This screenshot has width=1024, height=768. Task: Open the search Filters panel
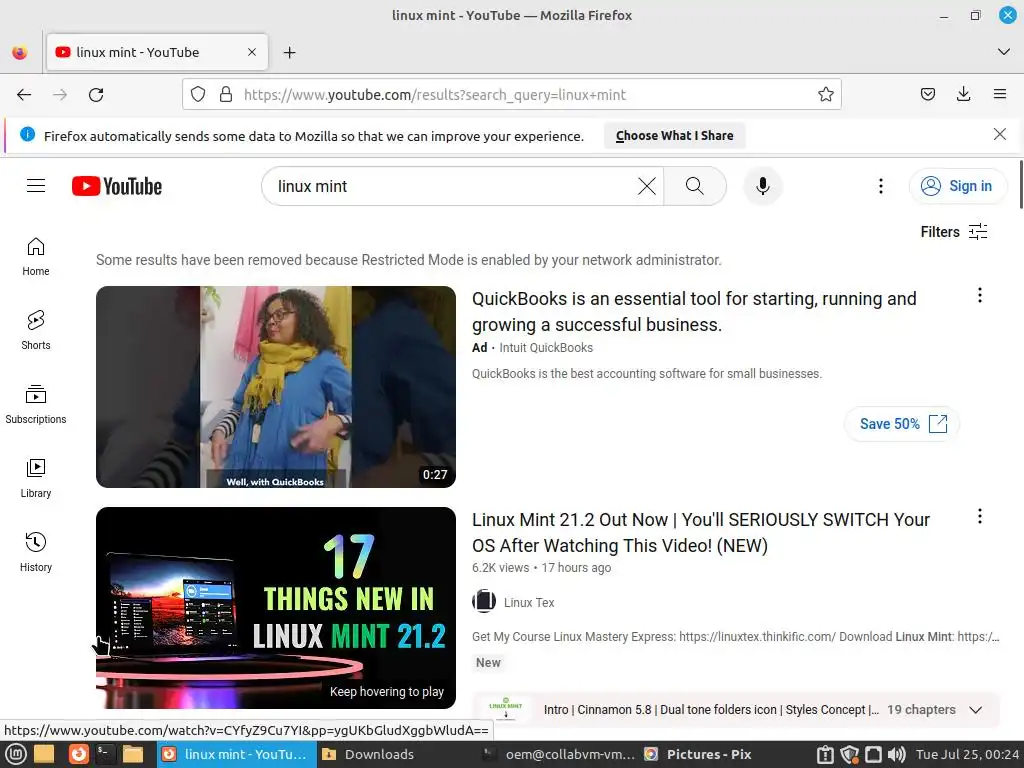pyautogui.click(x=953, y=232)
